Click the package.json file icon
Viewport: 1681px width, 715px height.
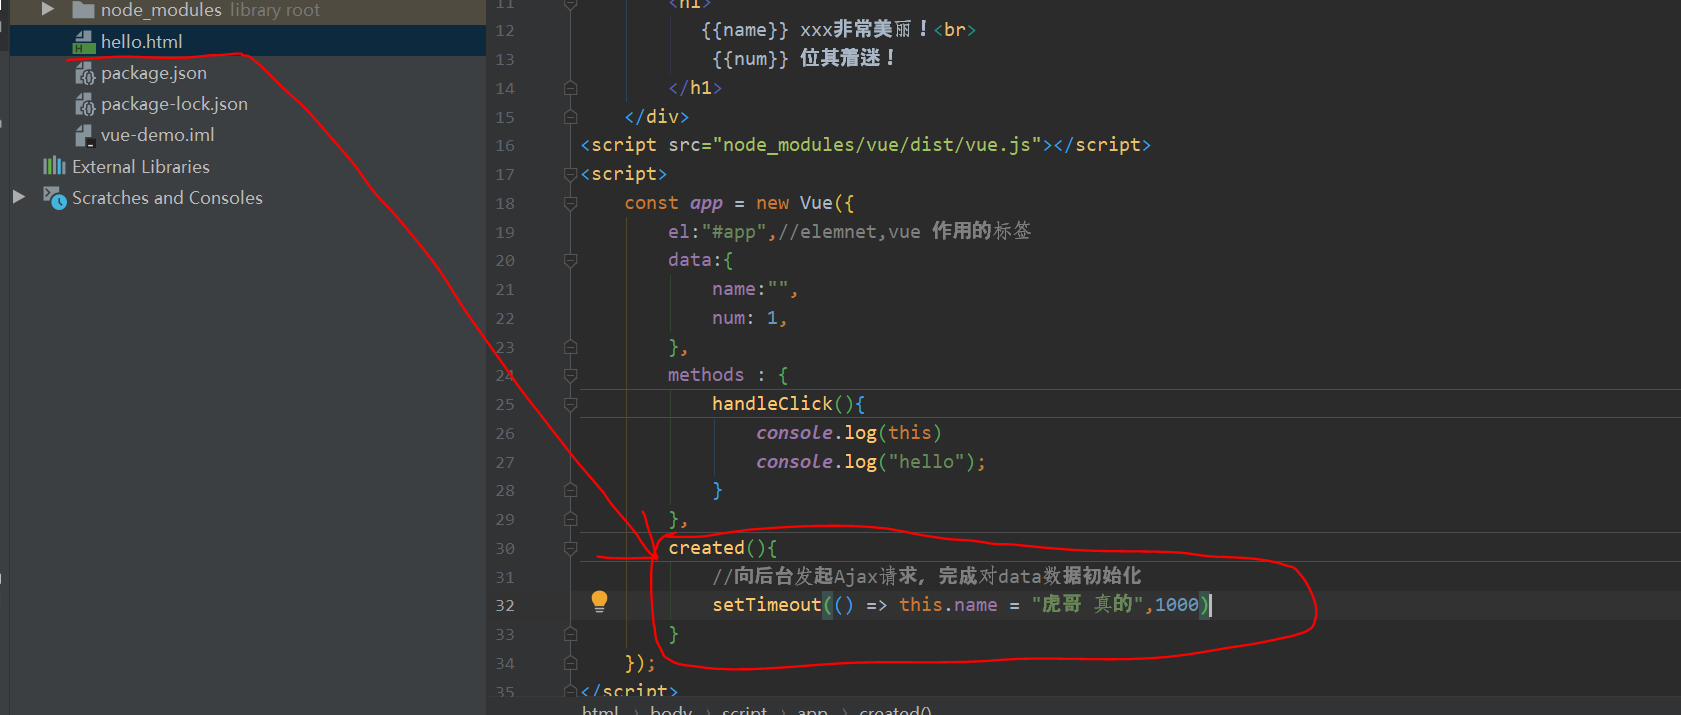pyautogui.click(x=85, y=73)
